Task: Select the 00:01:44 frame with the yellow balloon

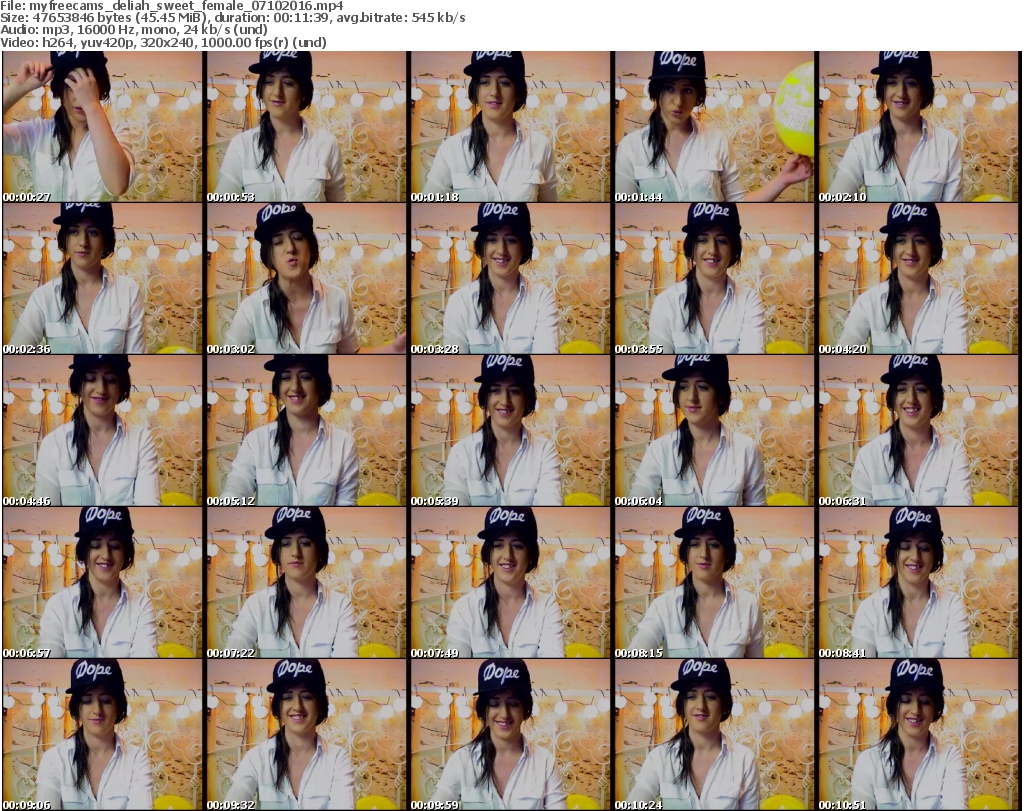Action: (714, 127)
